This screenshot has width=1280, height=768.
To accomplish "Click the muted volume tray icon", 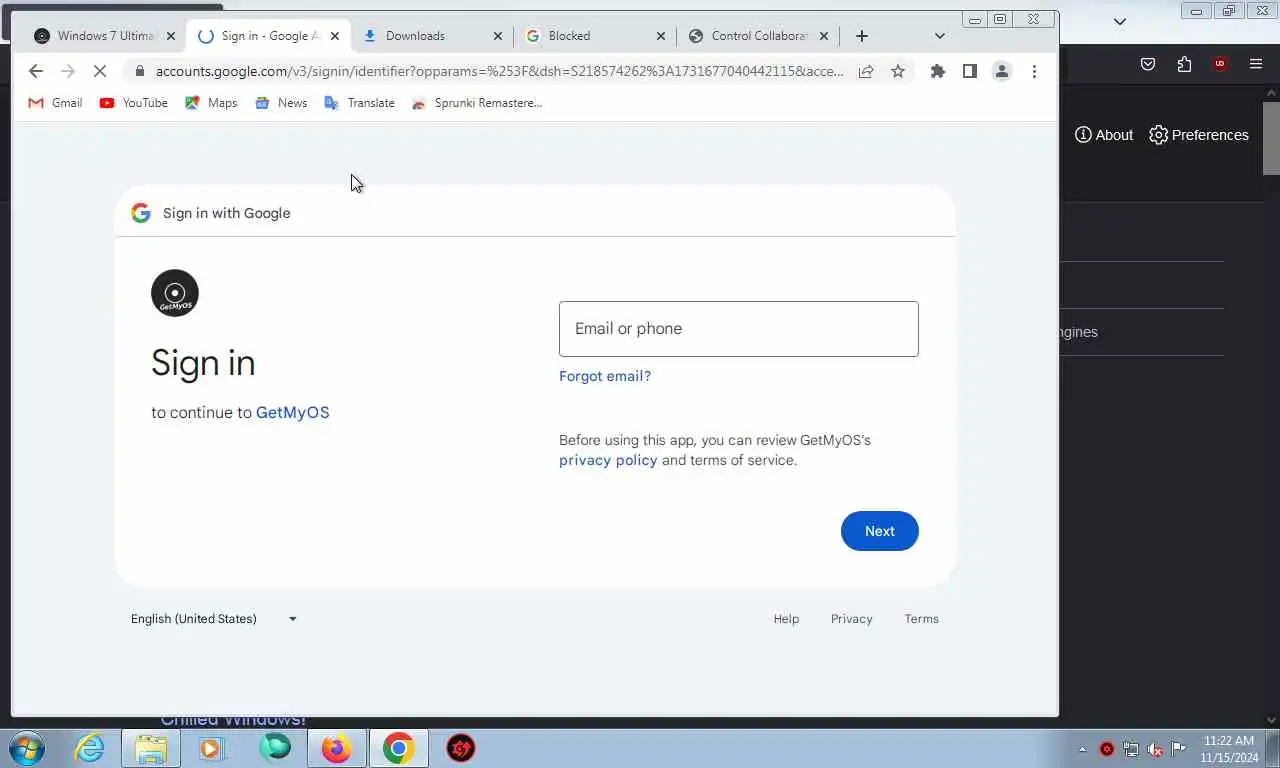I will (1155, 749).
